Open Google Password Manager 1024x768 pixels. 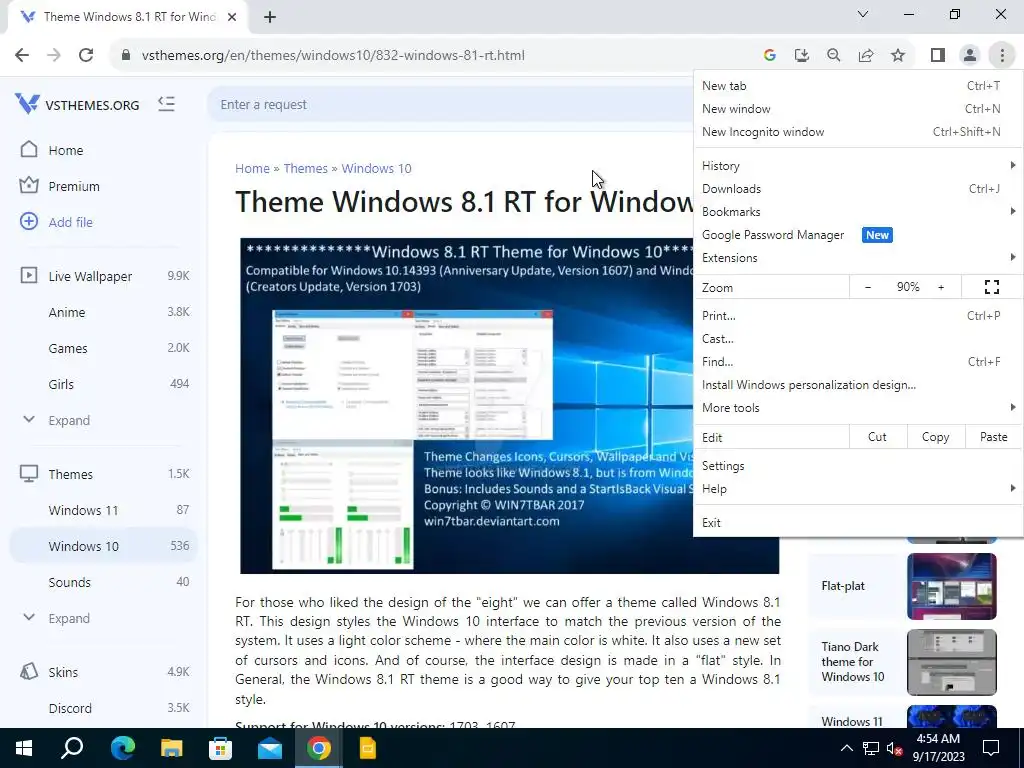pyautogui.click(x=857, y=234)
